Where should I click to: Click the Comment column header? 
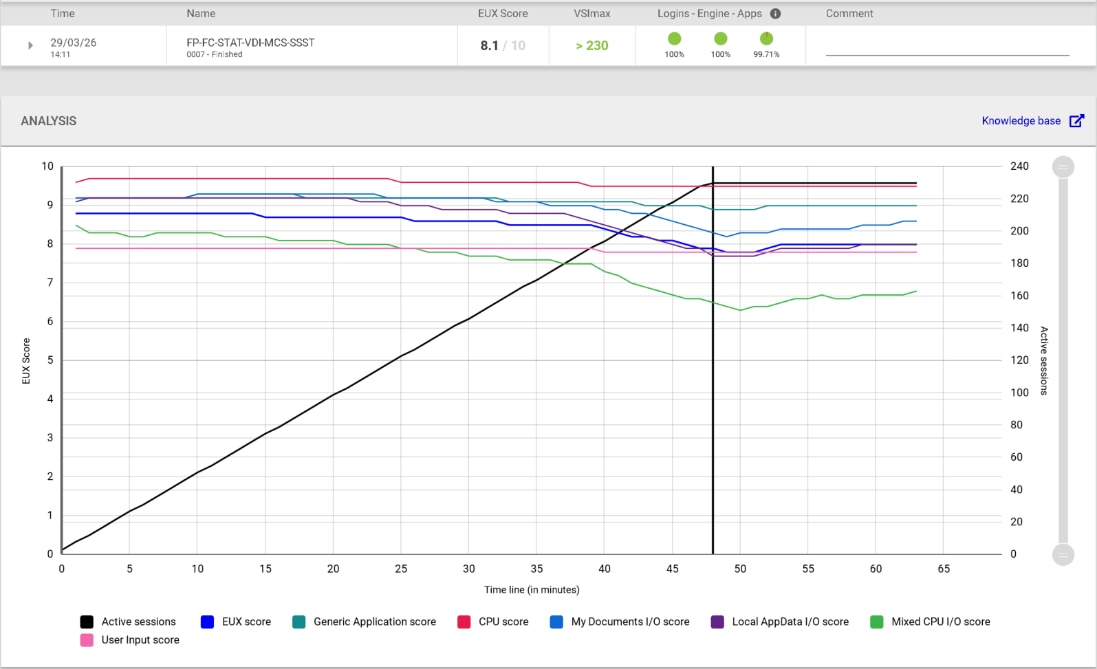click(849, 13)
